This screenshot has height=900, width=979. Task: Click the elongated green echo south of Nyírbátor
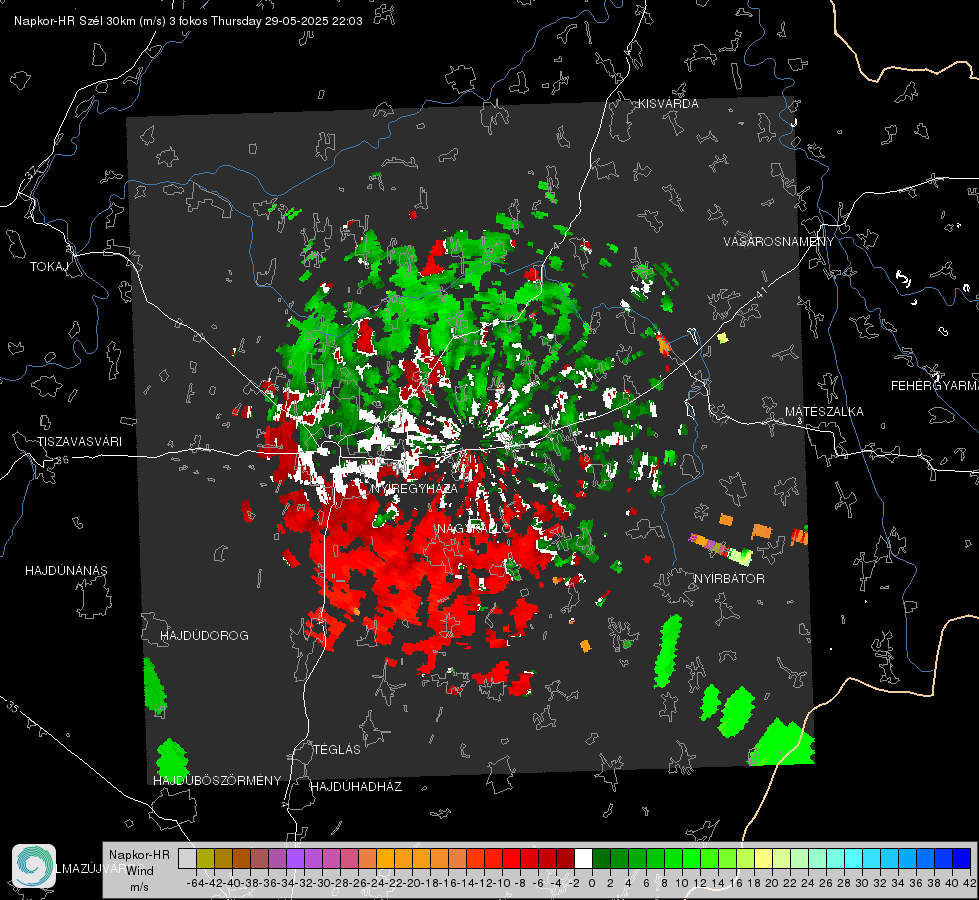click(668, 651)
